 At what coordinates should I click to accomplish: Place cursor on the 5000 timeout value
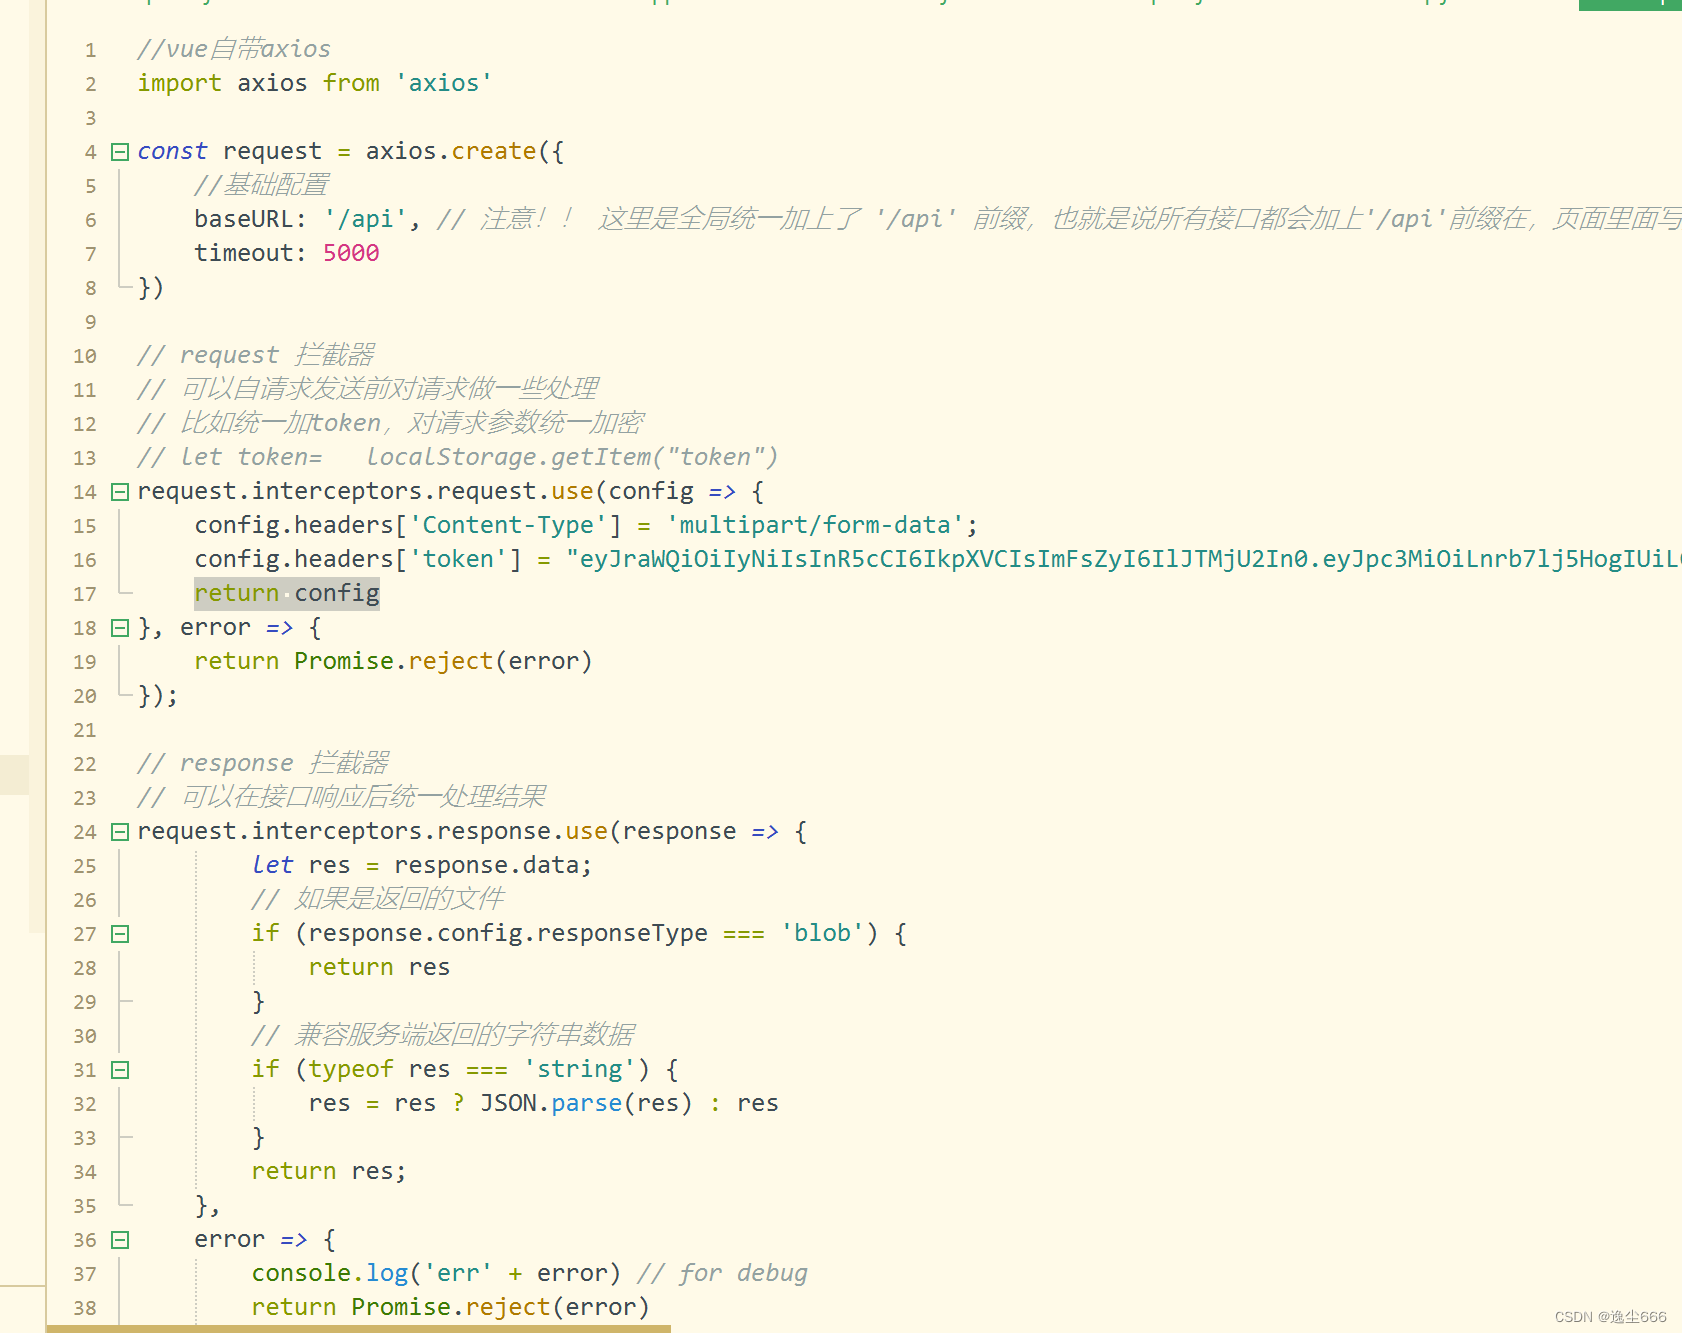pos(351,253)
